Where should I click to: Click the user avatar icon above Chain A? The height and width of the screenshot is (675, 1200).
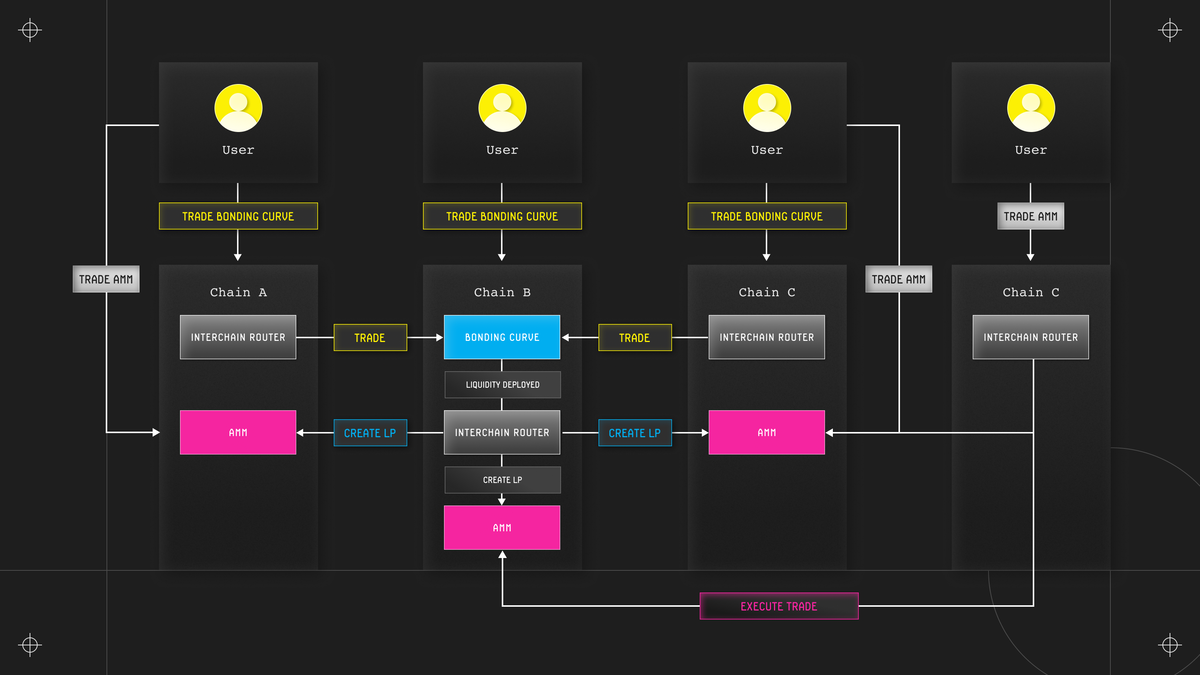coord(238,108)
